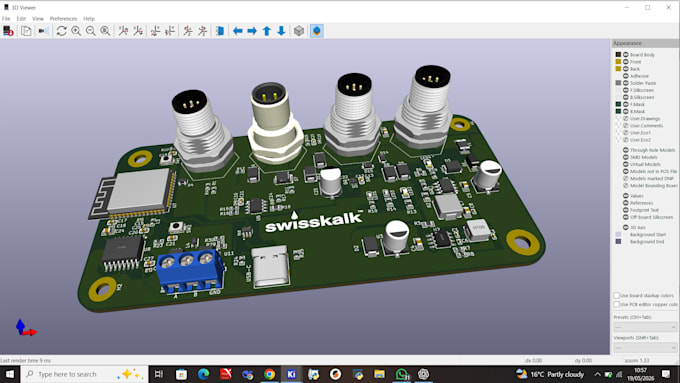The image size is (680, 383).
Task: Click the Off-board Silkscreen label
Action: 652,217
